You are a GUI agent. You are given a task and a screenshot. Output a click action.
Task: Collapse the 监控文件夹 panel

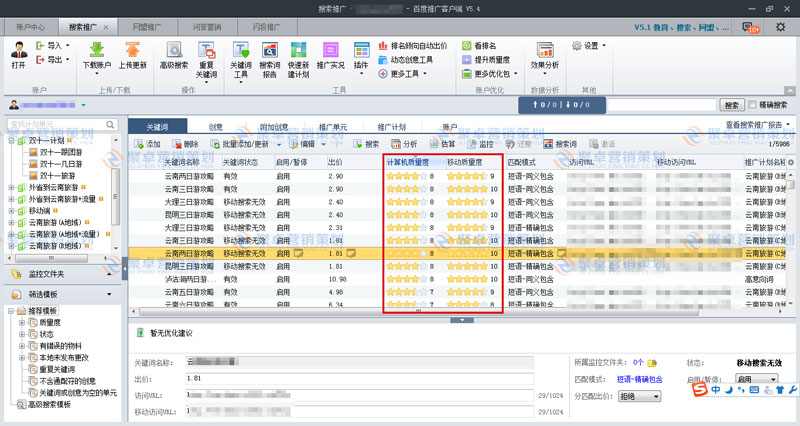[x=109, y=274]
